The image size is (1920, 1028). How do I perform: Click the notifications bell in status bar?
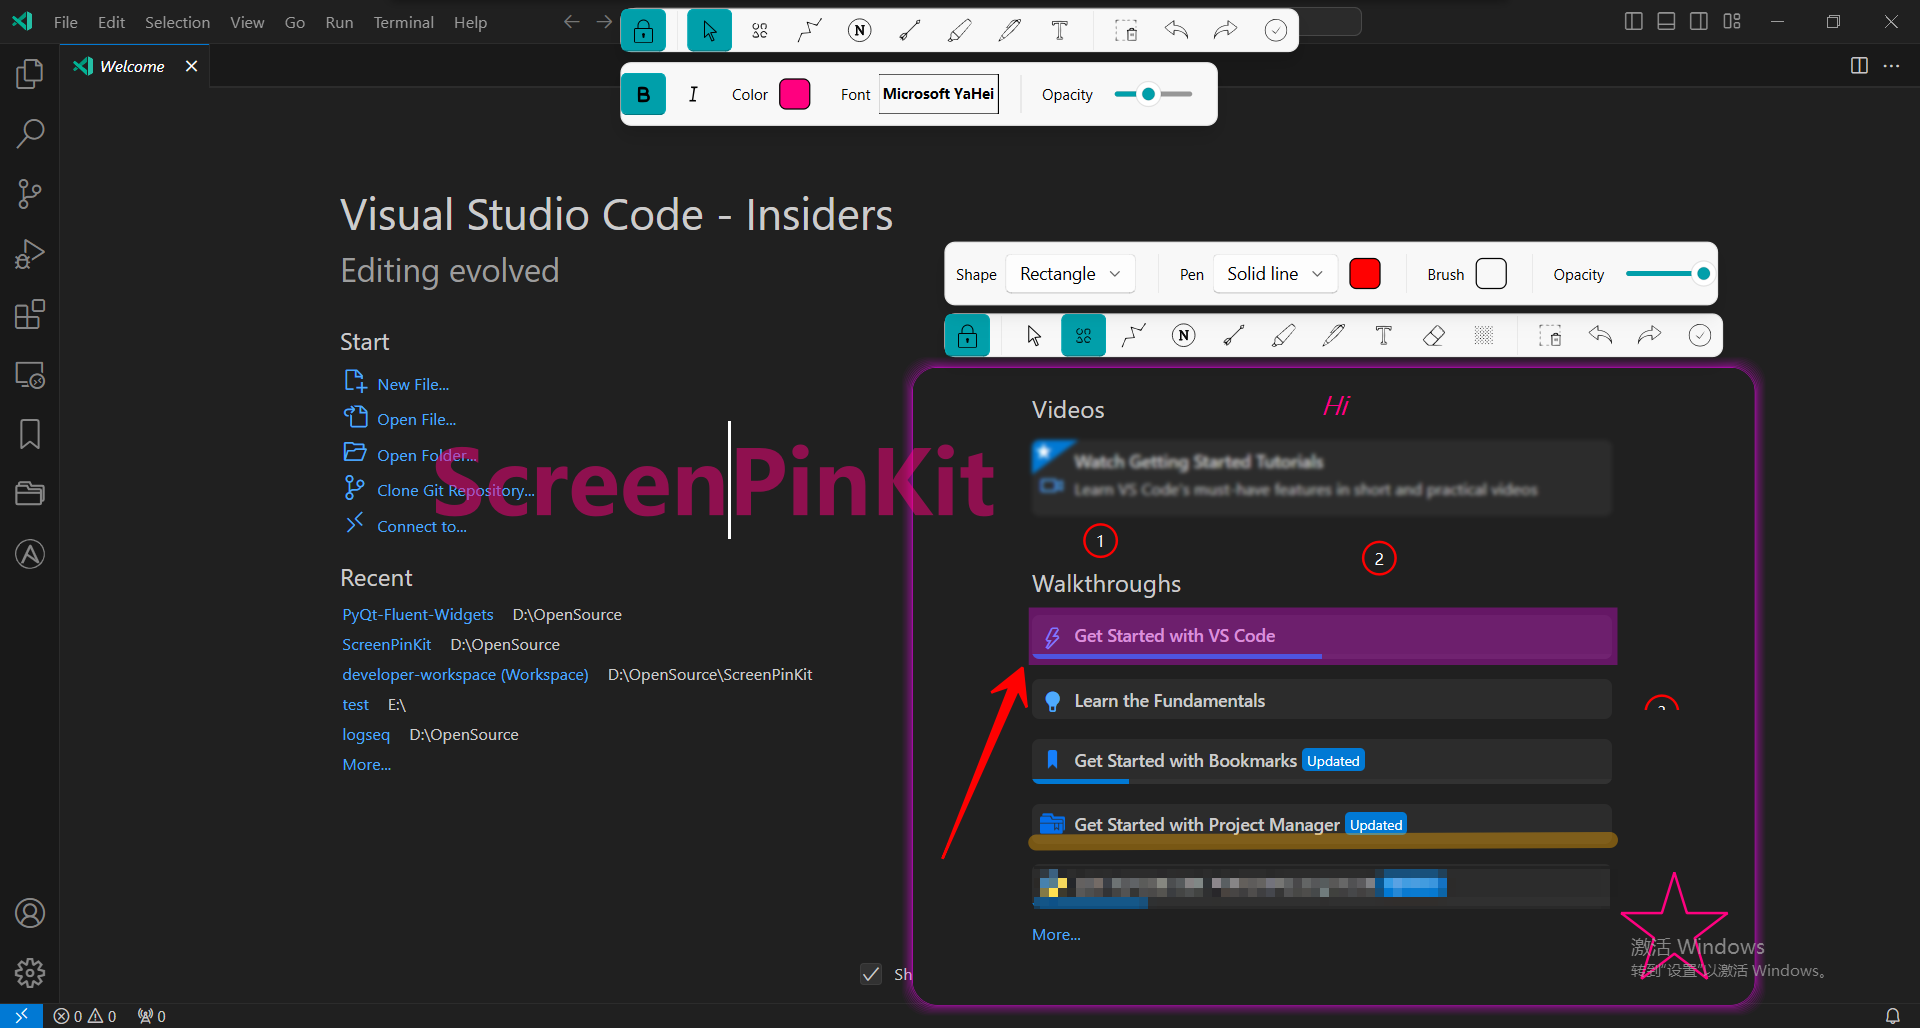[1893, 1016]
